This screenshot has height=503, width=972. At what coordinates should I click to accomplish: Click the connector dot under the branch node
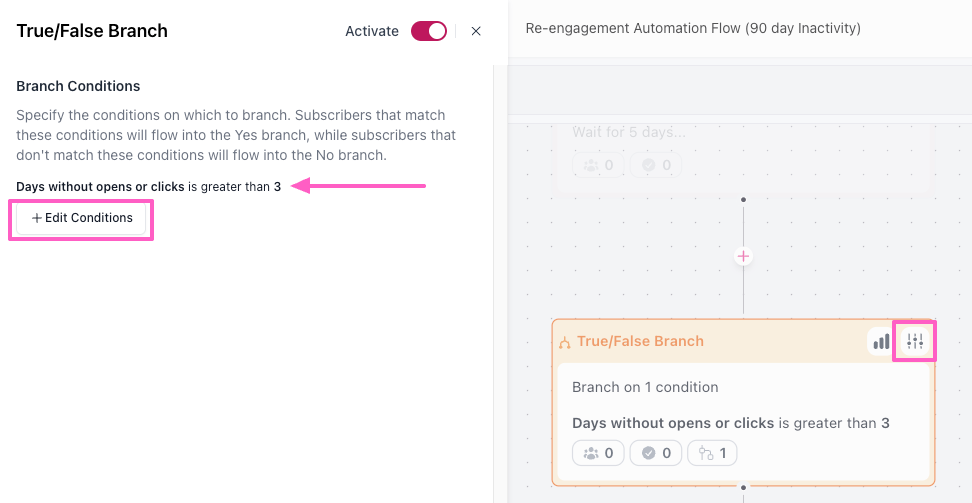pyautogui.click(x=743, y=487)
